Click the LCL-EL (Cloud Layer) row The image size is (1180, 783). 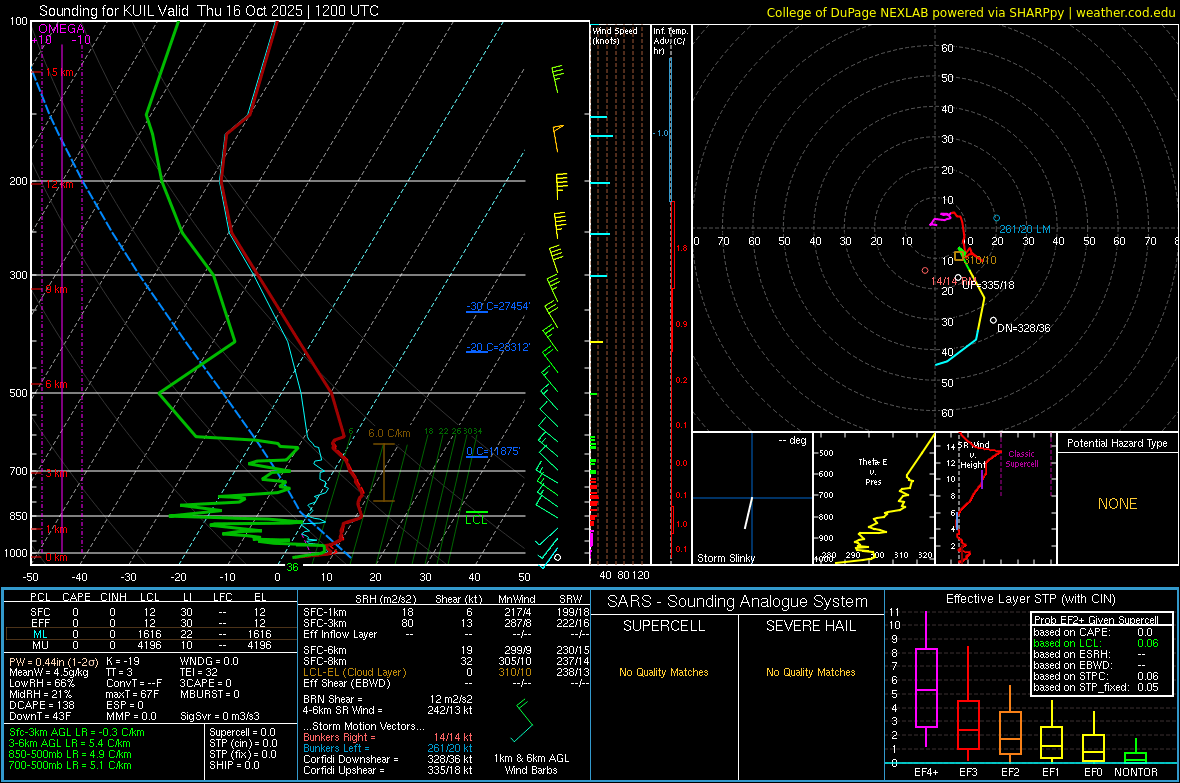447,672
